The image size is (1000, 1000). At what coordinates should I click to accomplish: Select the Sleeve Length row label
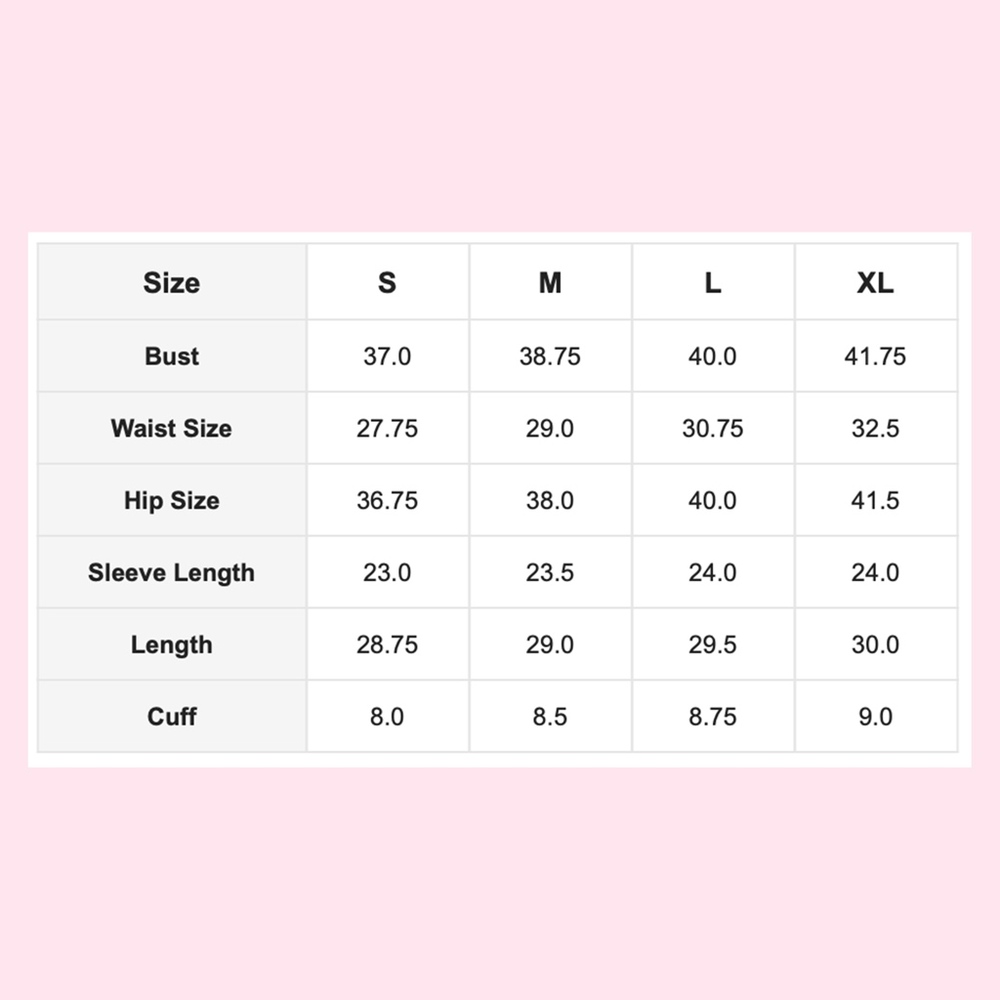pos(171,573)
